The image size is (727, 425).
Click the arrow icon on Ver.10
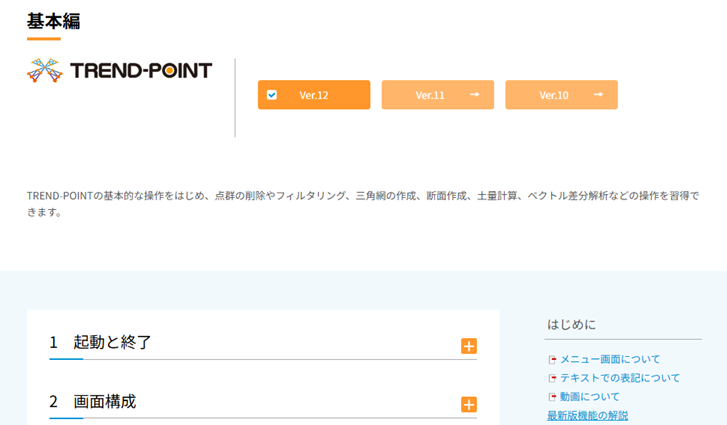click(x=598, y=95)
